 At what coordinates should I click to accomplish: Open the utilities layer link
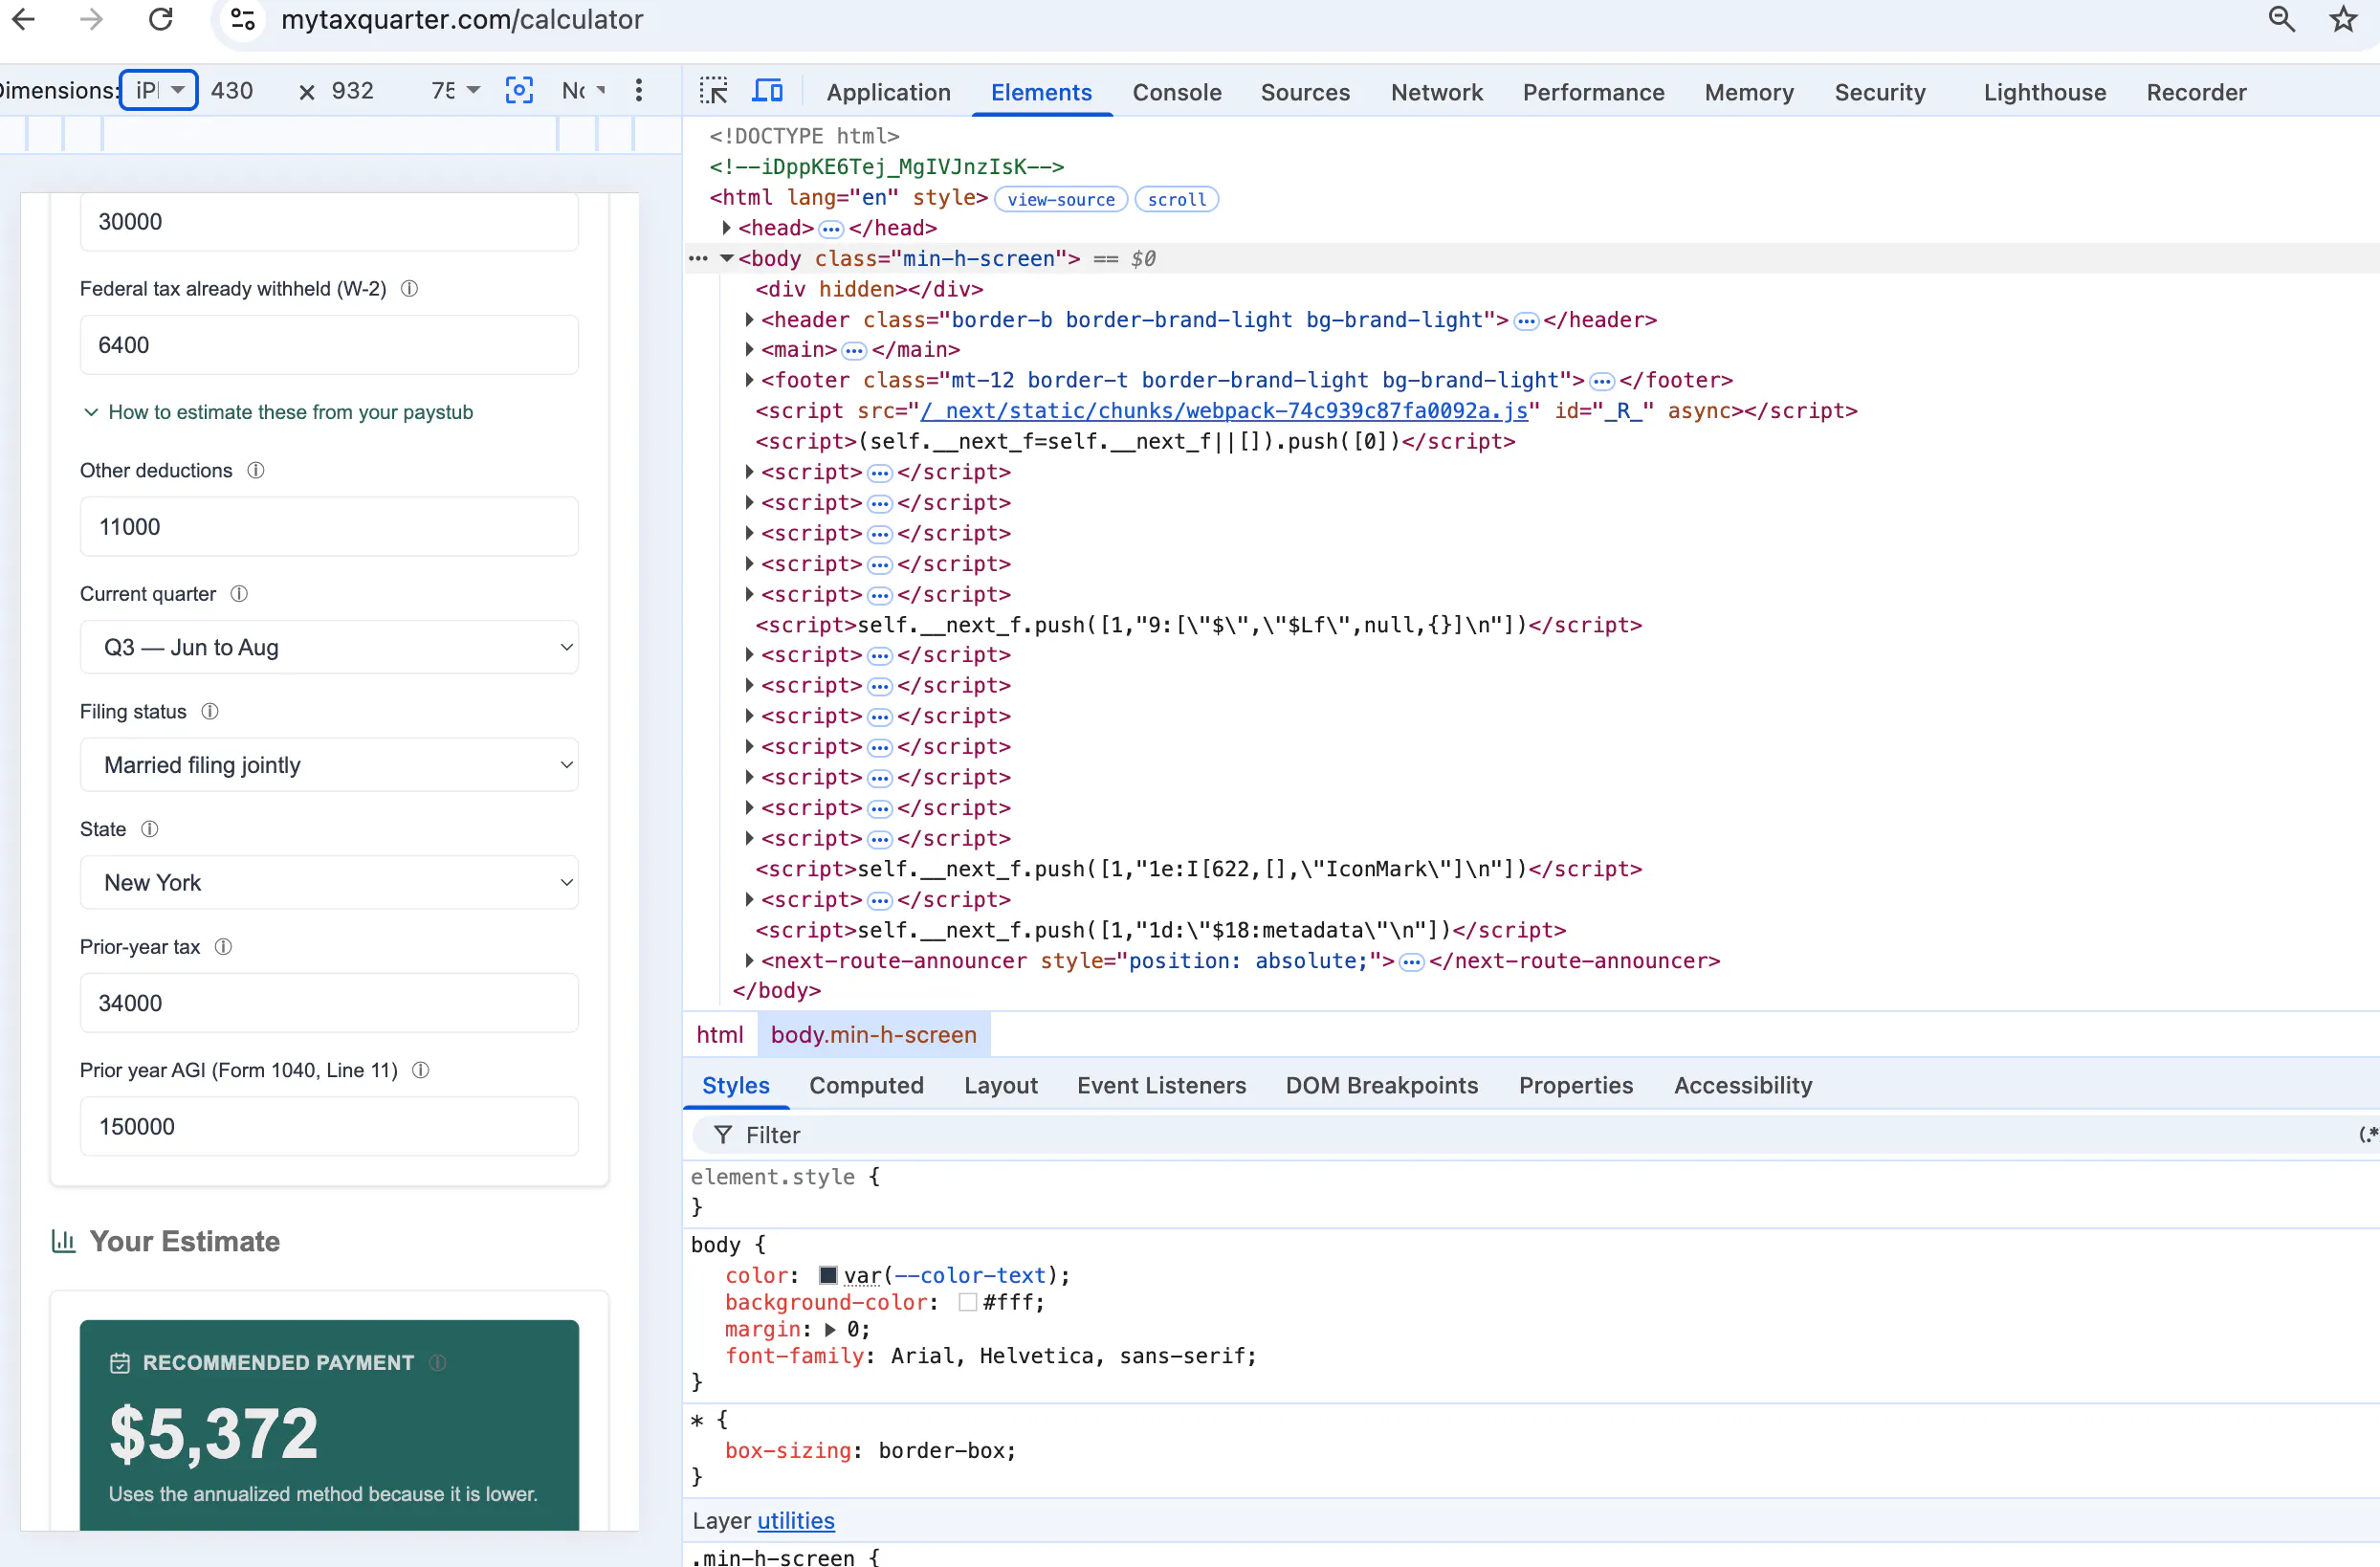(x=795, y=1521)
